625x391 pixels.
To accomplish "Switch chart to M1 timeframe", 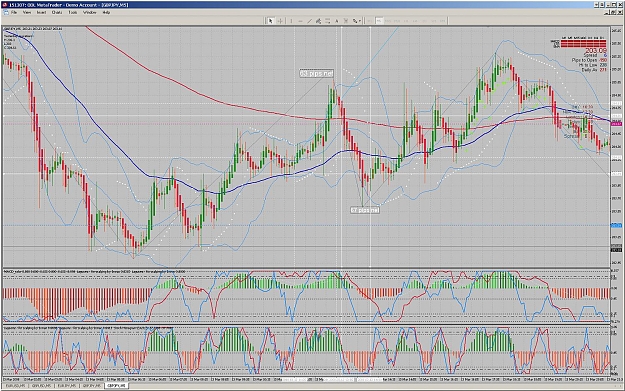I will click(369, 21).
